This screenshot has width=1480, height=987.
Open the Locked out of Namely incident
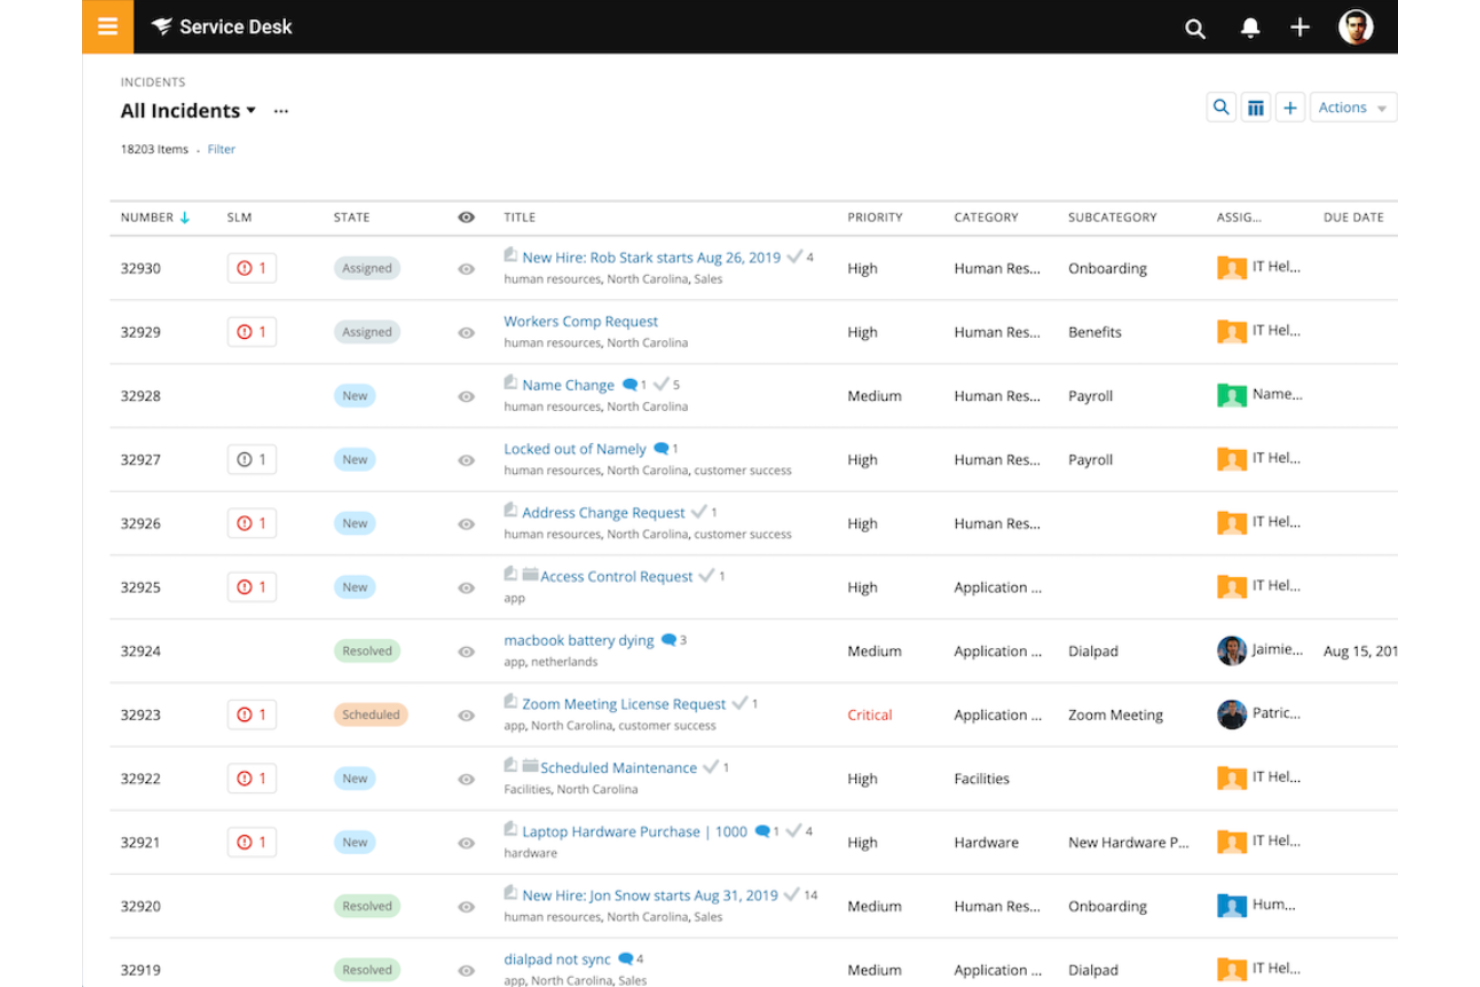click(576, 448)
